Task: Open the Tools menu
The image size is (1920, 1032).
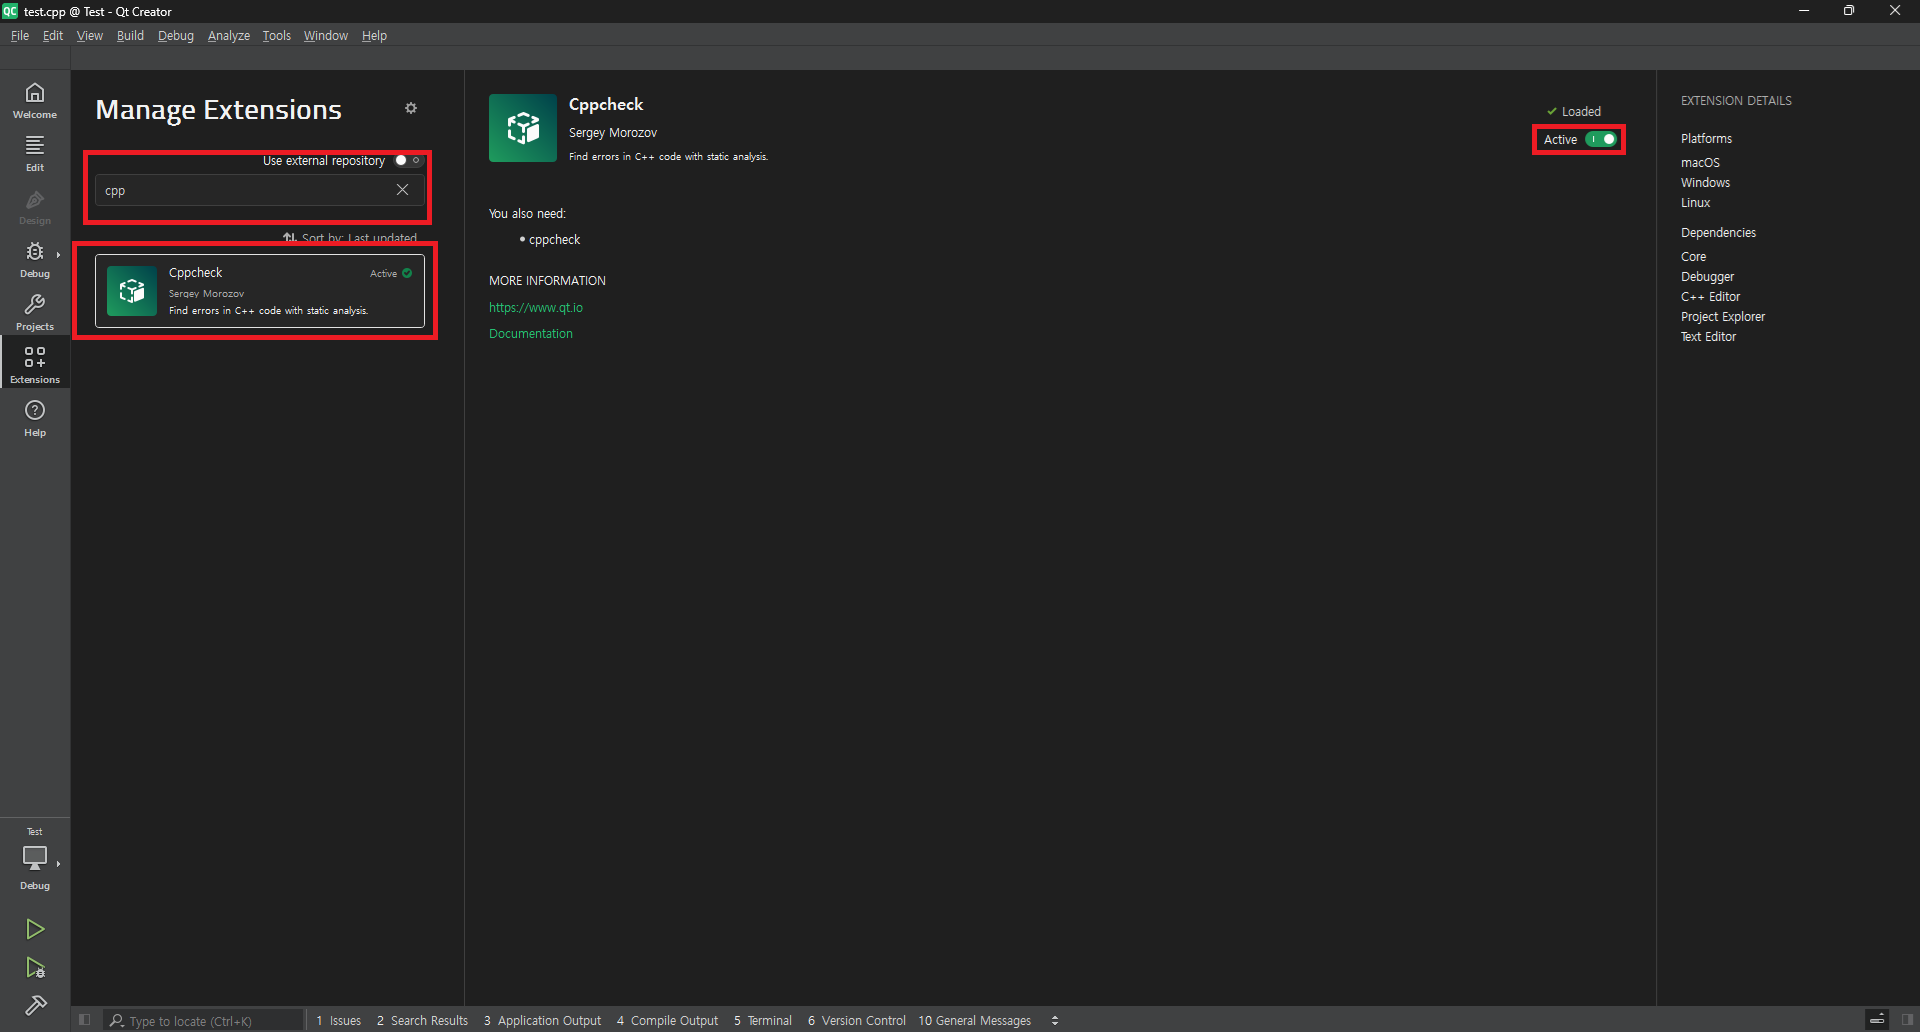Action: coord(277,35)
